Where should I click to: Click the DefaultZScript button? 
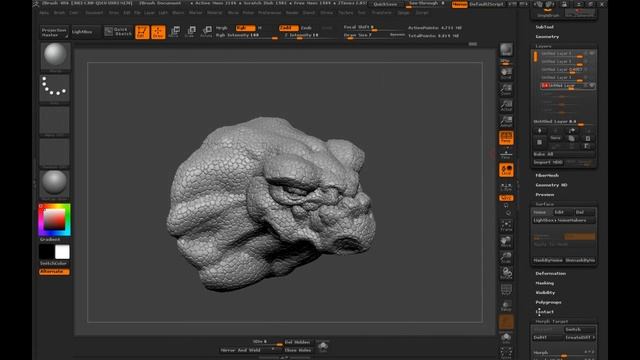[487, 4]
